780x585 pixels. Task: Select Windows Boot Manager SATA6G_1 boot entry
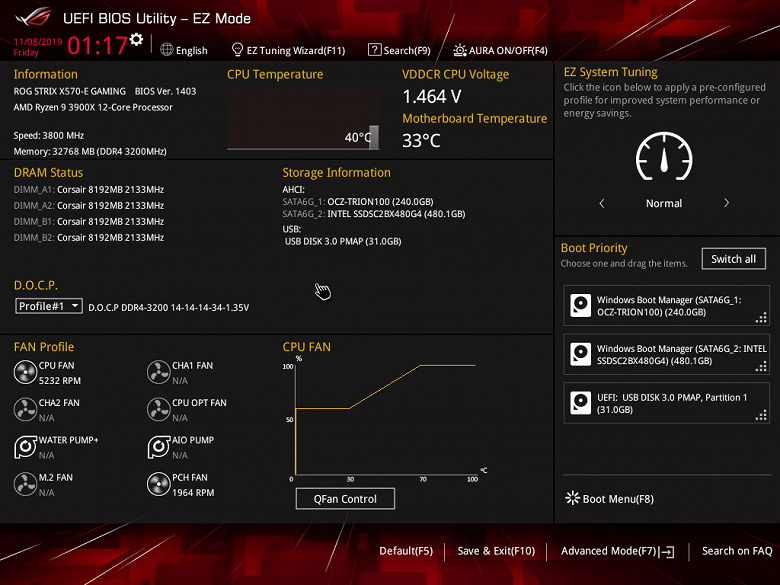(x=667, y=305)
